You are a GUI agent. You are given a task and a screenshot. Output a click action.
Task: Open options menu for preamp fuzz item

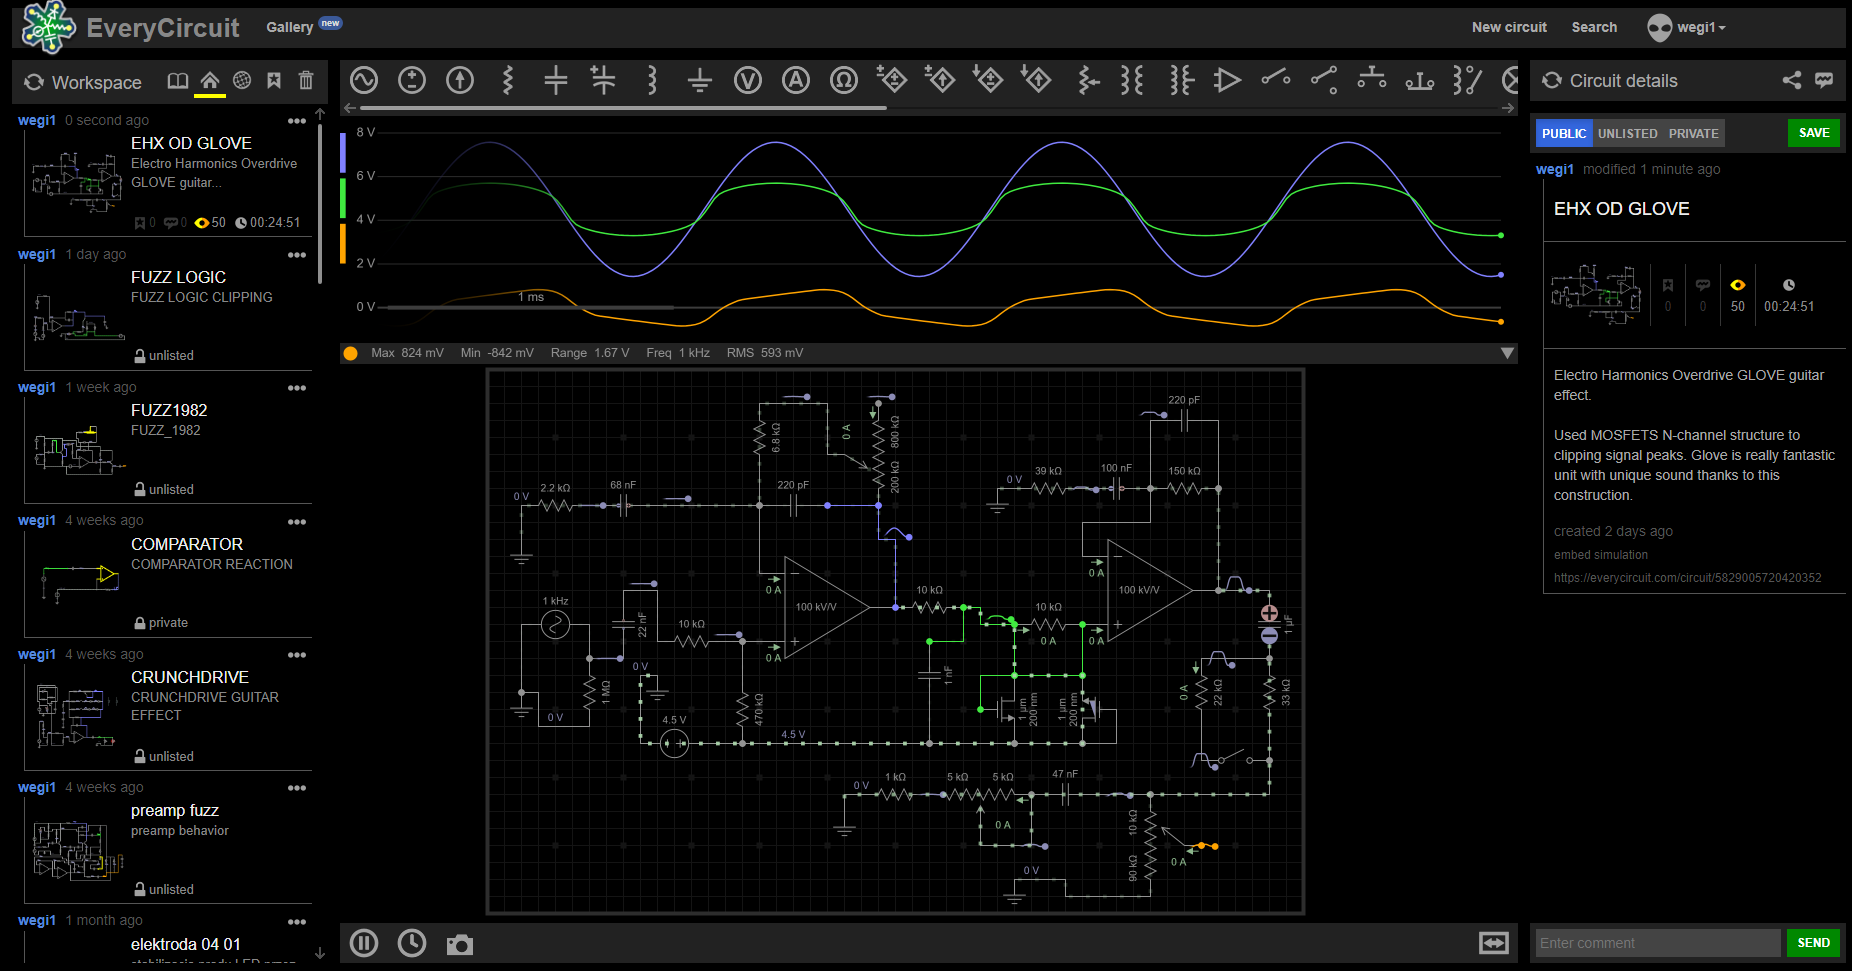[297, 788]
